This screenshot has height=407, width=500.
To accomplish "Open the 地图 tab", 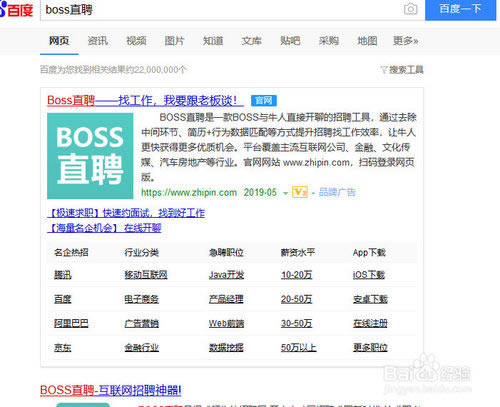I will pos(367,41).
